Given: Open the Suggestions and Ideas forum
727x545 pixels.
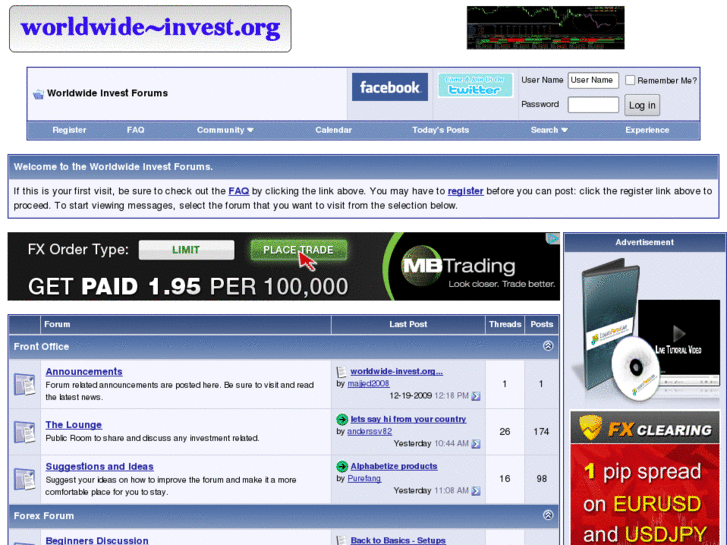Looking at the screenshot, I should (99, 467).
